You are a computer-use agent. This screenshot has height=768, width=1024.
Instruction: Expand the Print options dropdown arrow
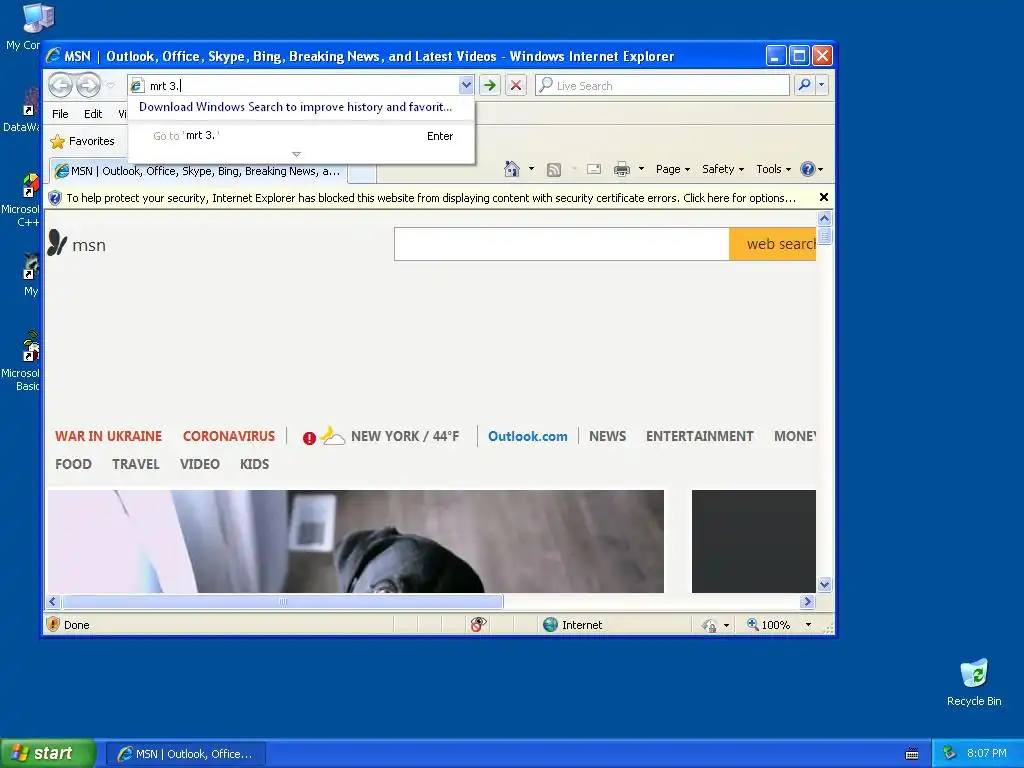tap(641, 169)
